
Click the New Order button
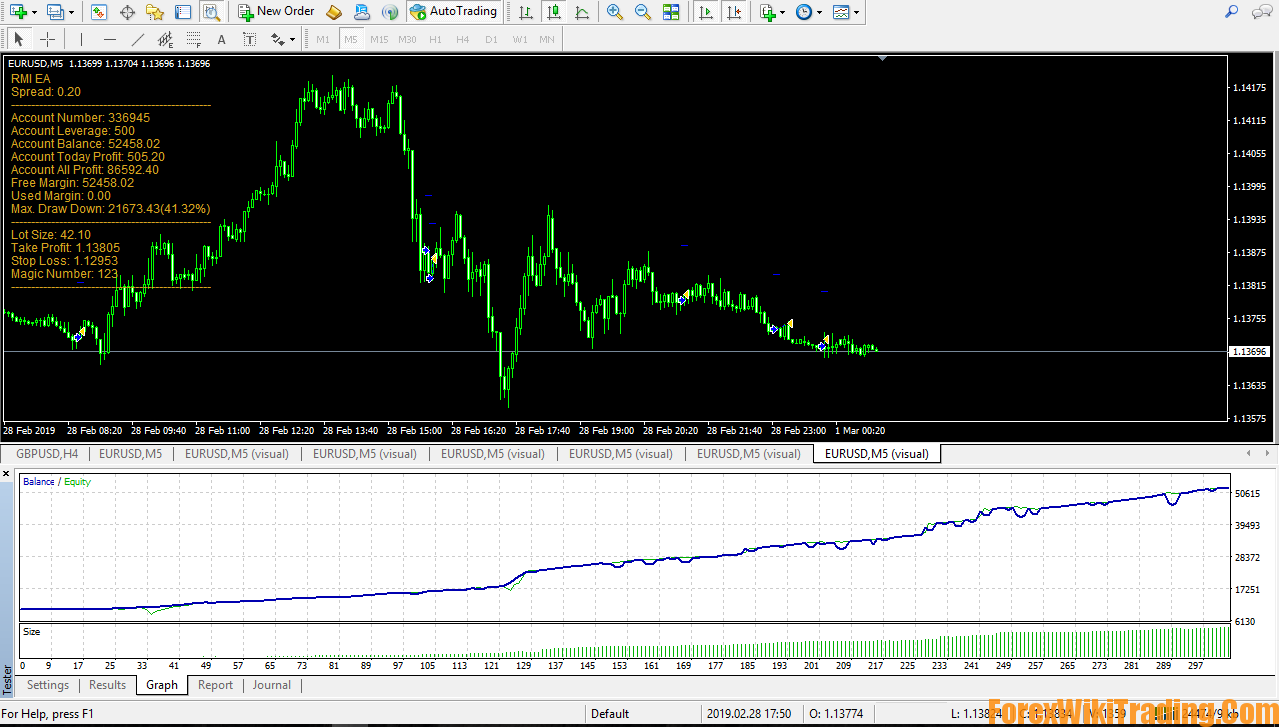277,12
